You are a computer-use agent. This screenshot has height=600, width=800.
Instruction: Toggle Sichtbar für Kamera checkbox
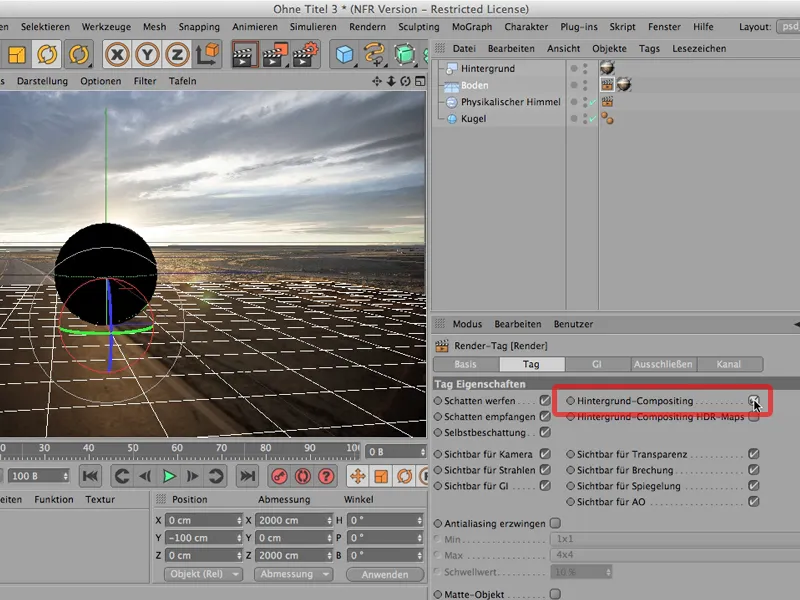(545, 454)
